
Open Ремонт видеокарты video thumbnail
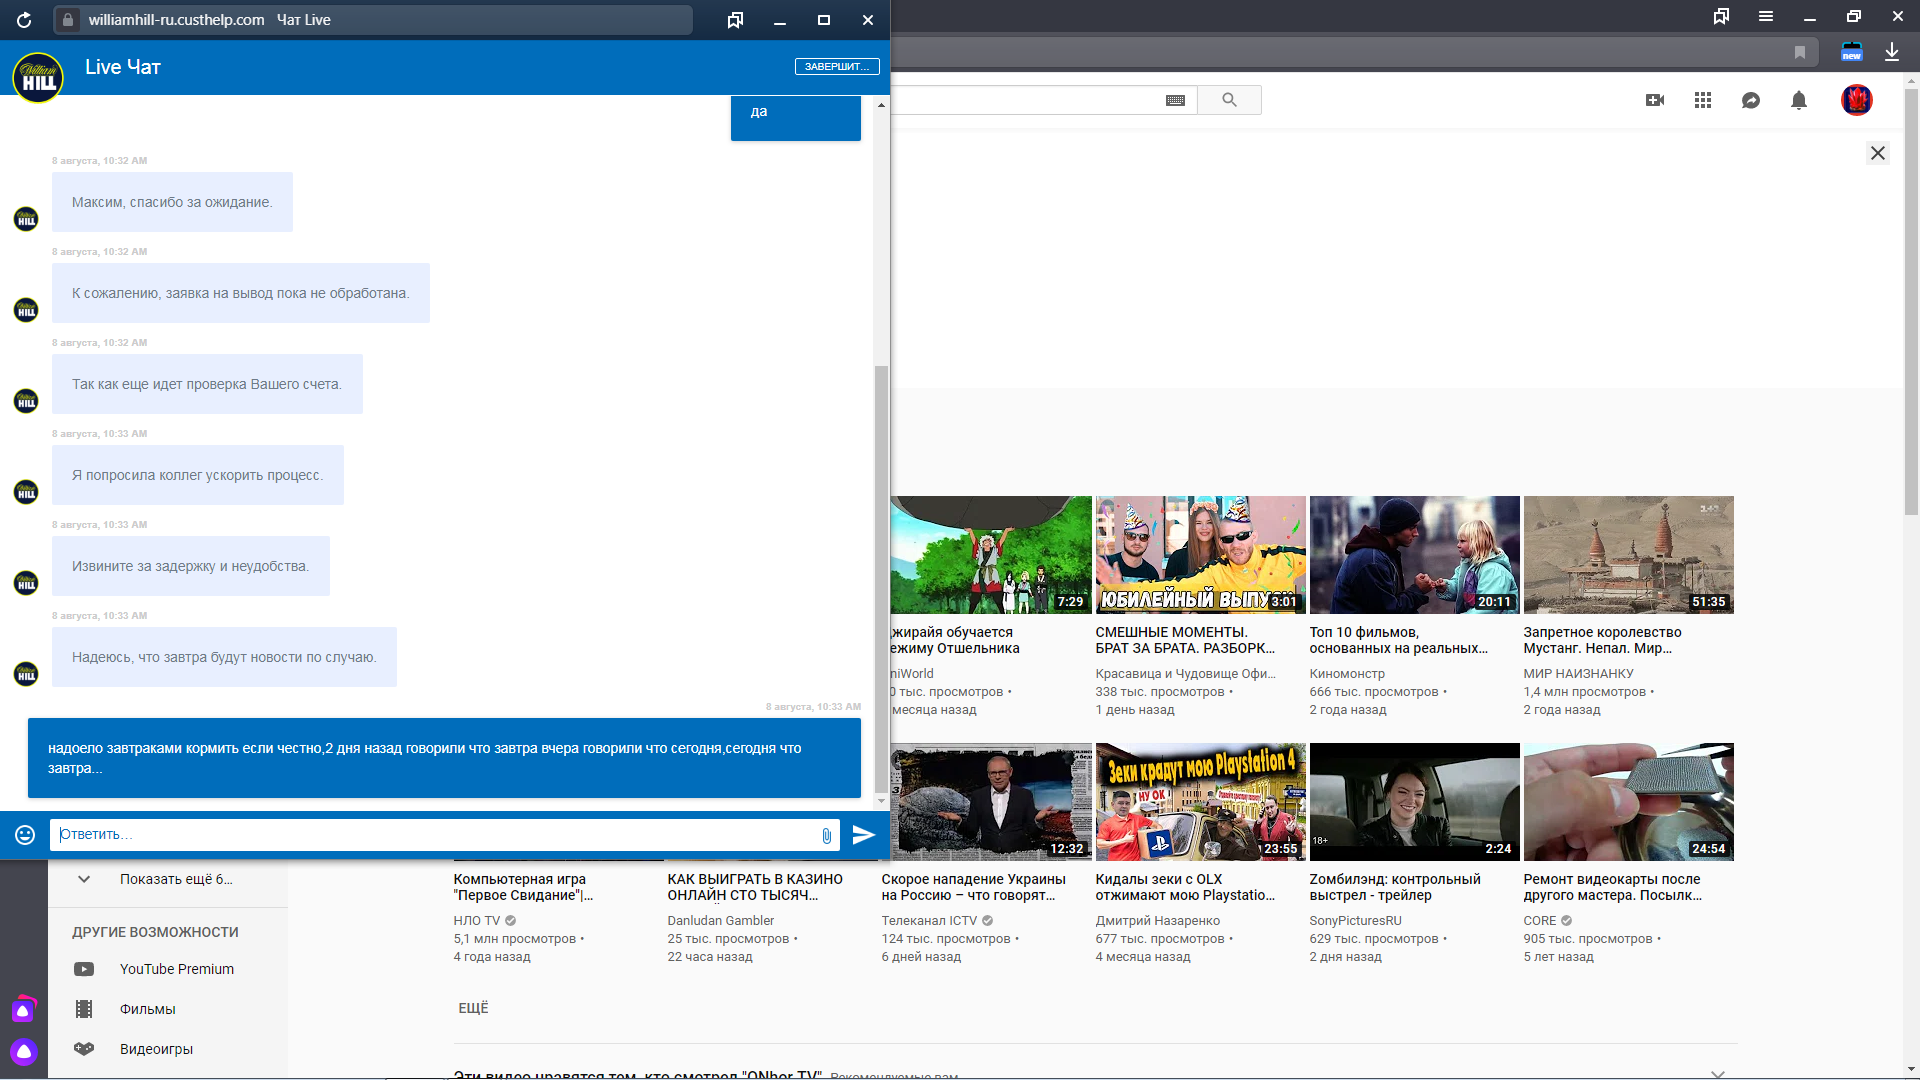tap(1628, 801)
